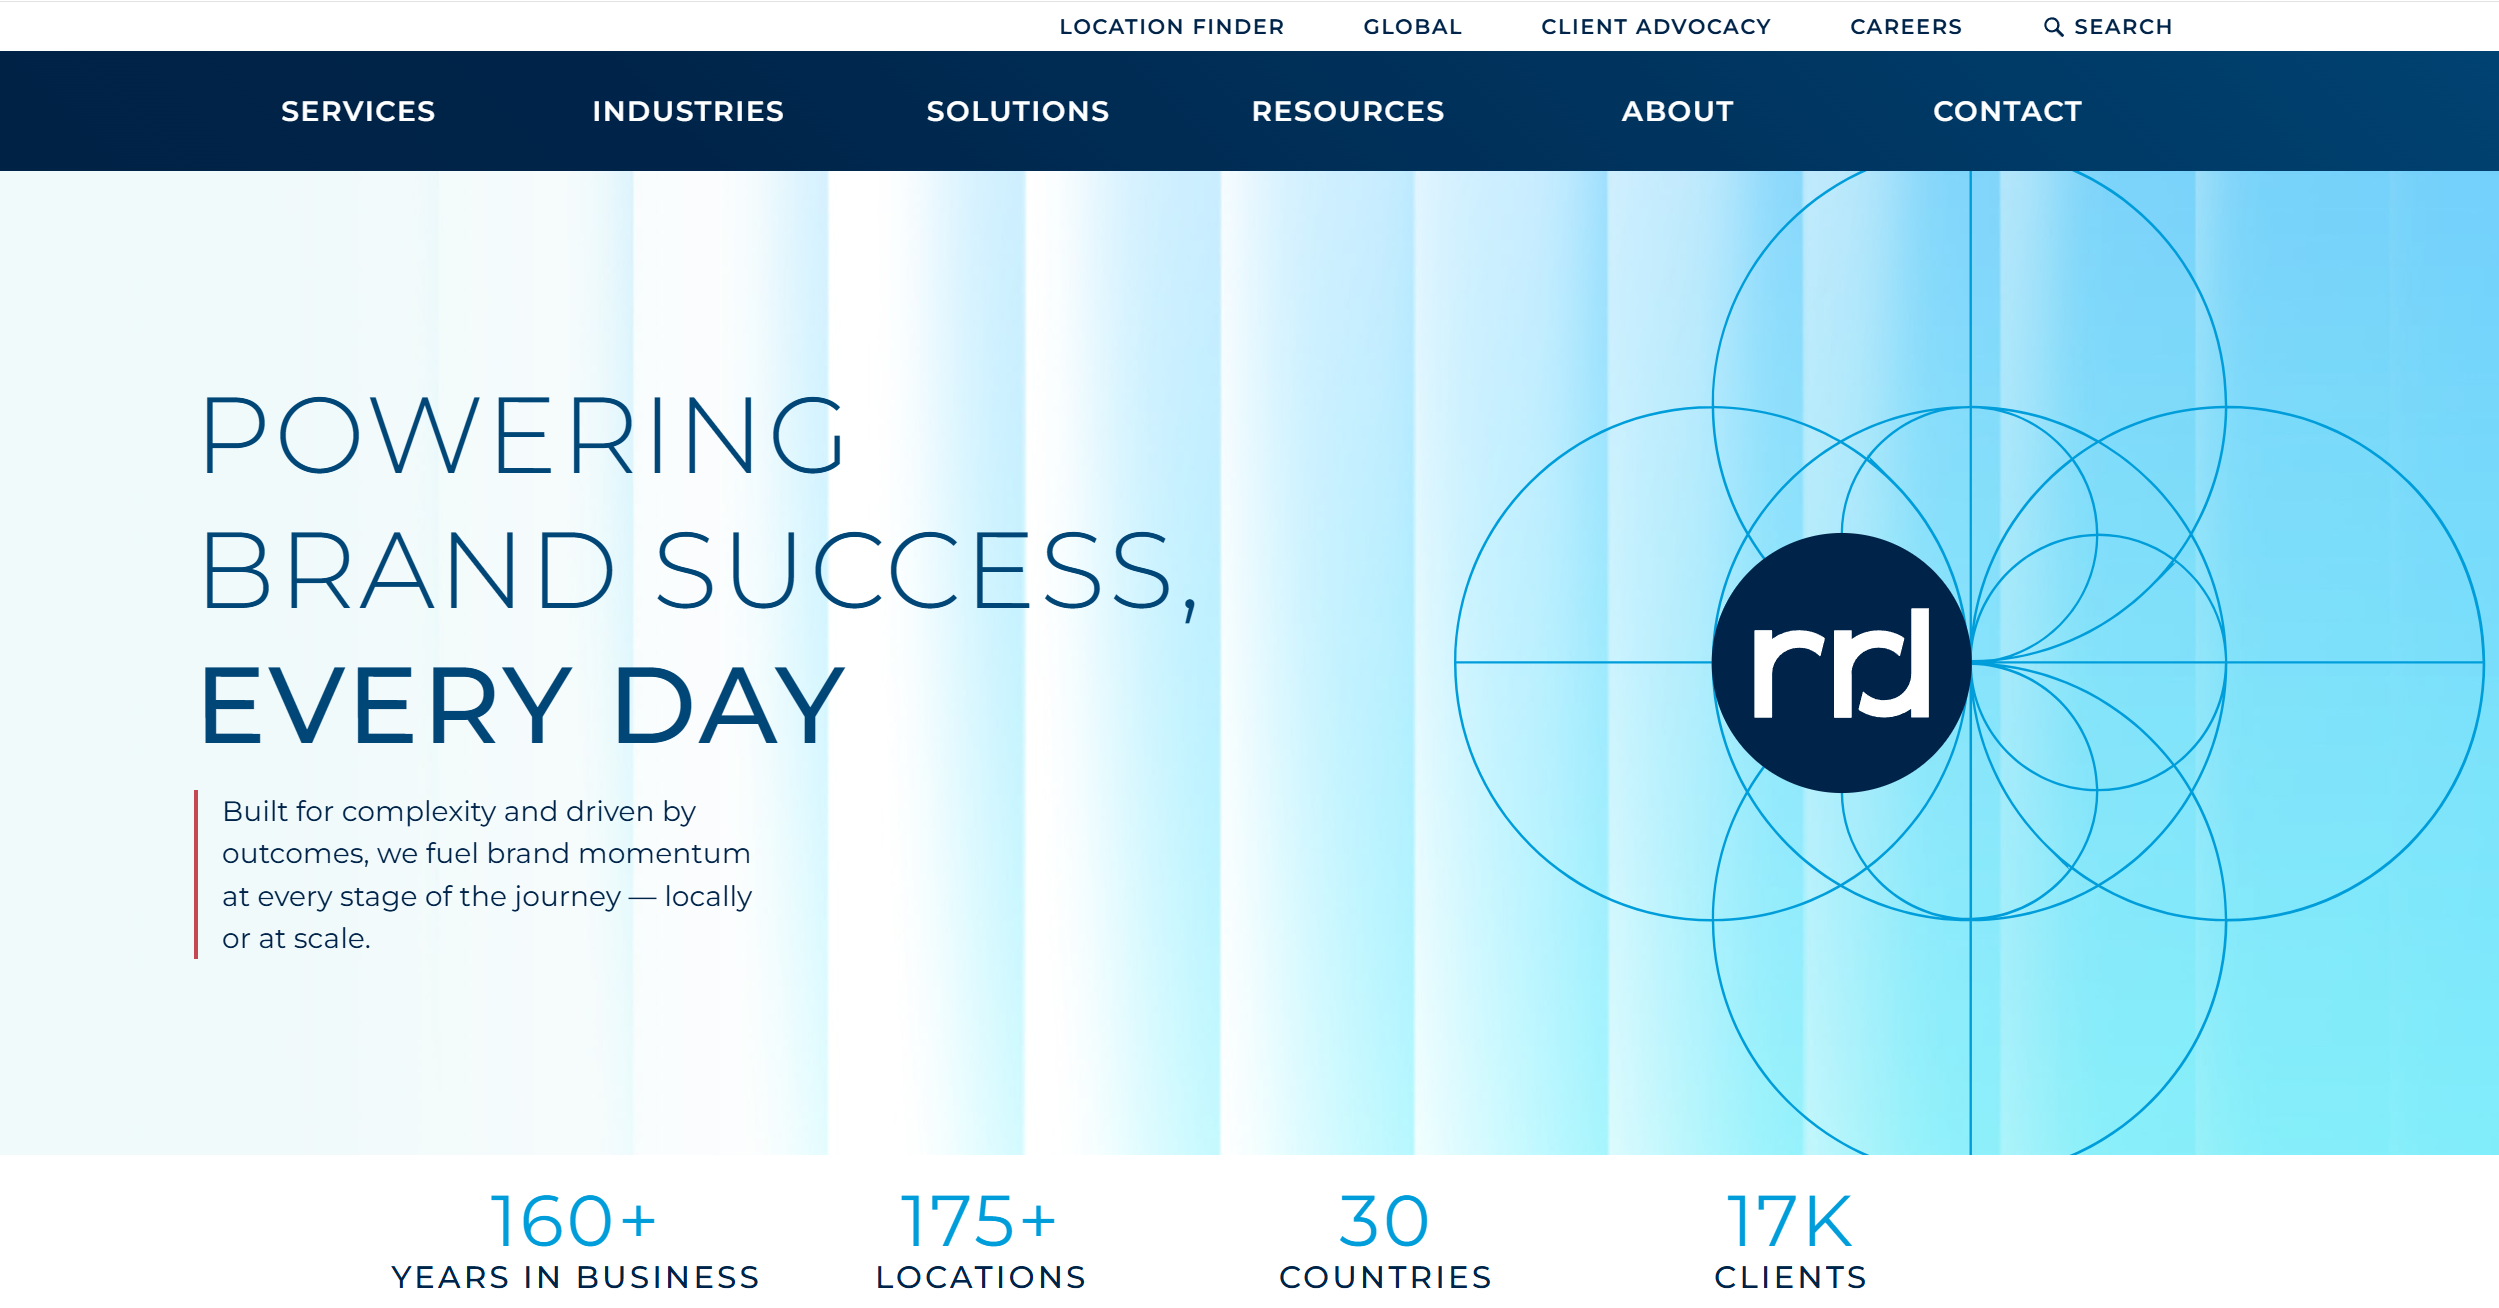Click the 'Clients' label

(1791, 1277)
